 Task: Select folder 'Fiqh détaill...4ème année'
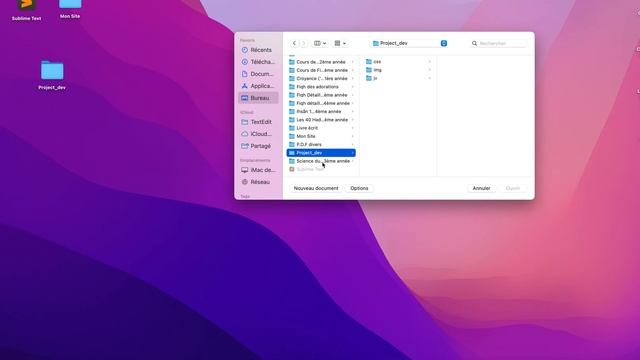pos(321,103)
